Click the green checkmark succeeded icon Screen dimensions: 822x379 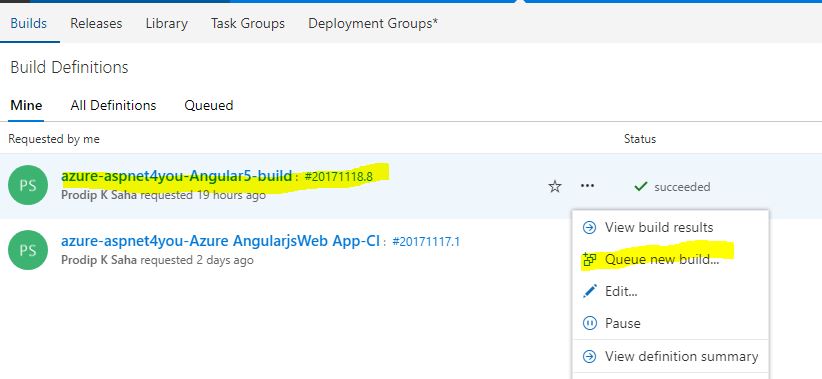click(641, 186)
